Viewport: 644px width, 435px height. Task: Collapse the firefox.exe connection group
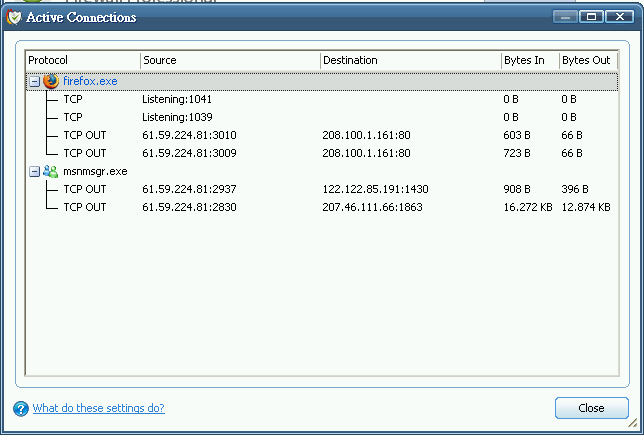click(34, 81)
